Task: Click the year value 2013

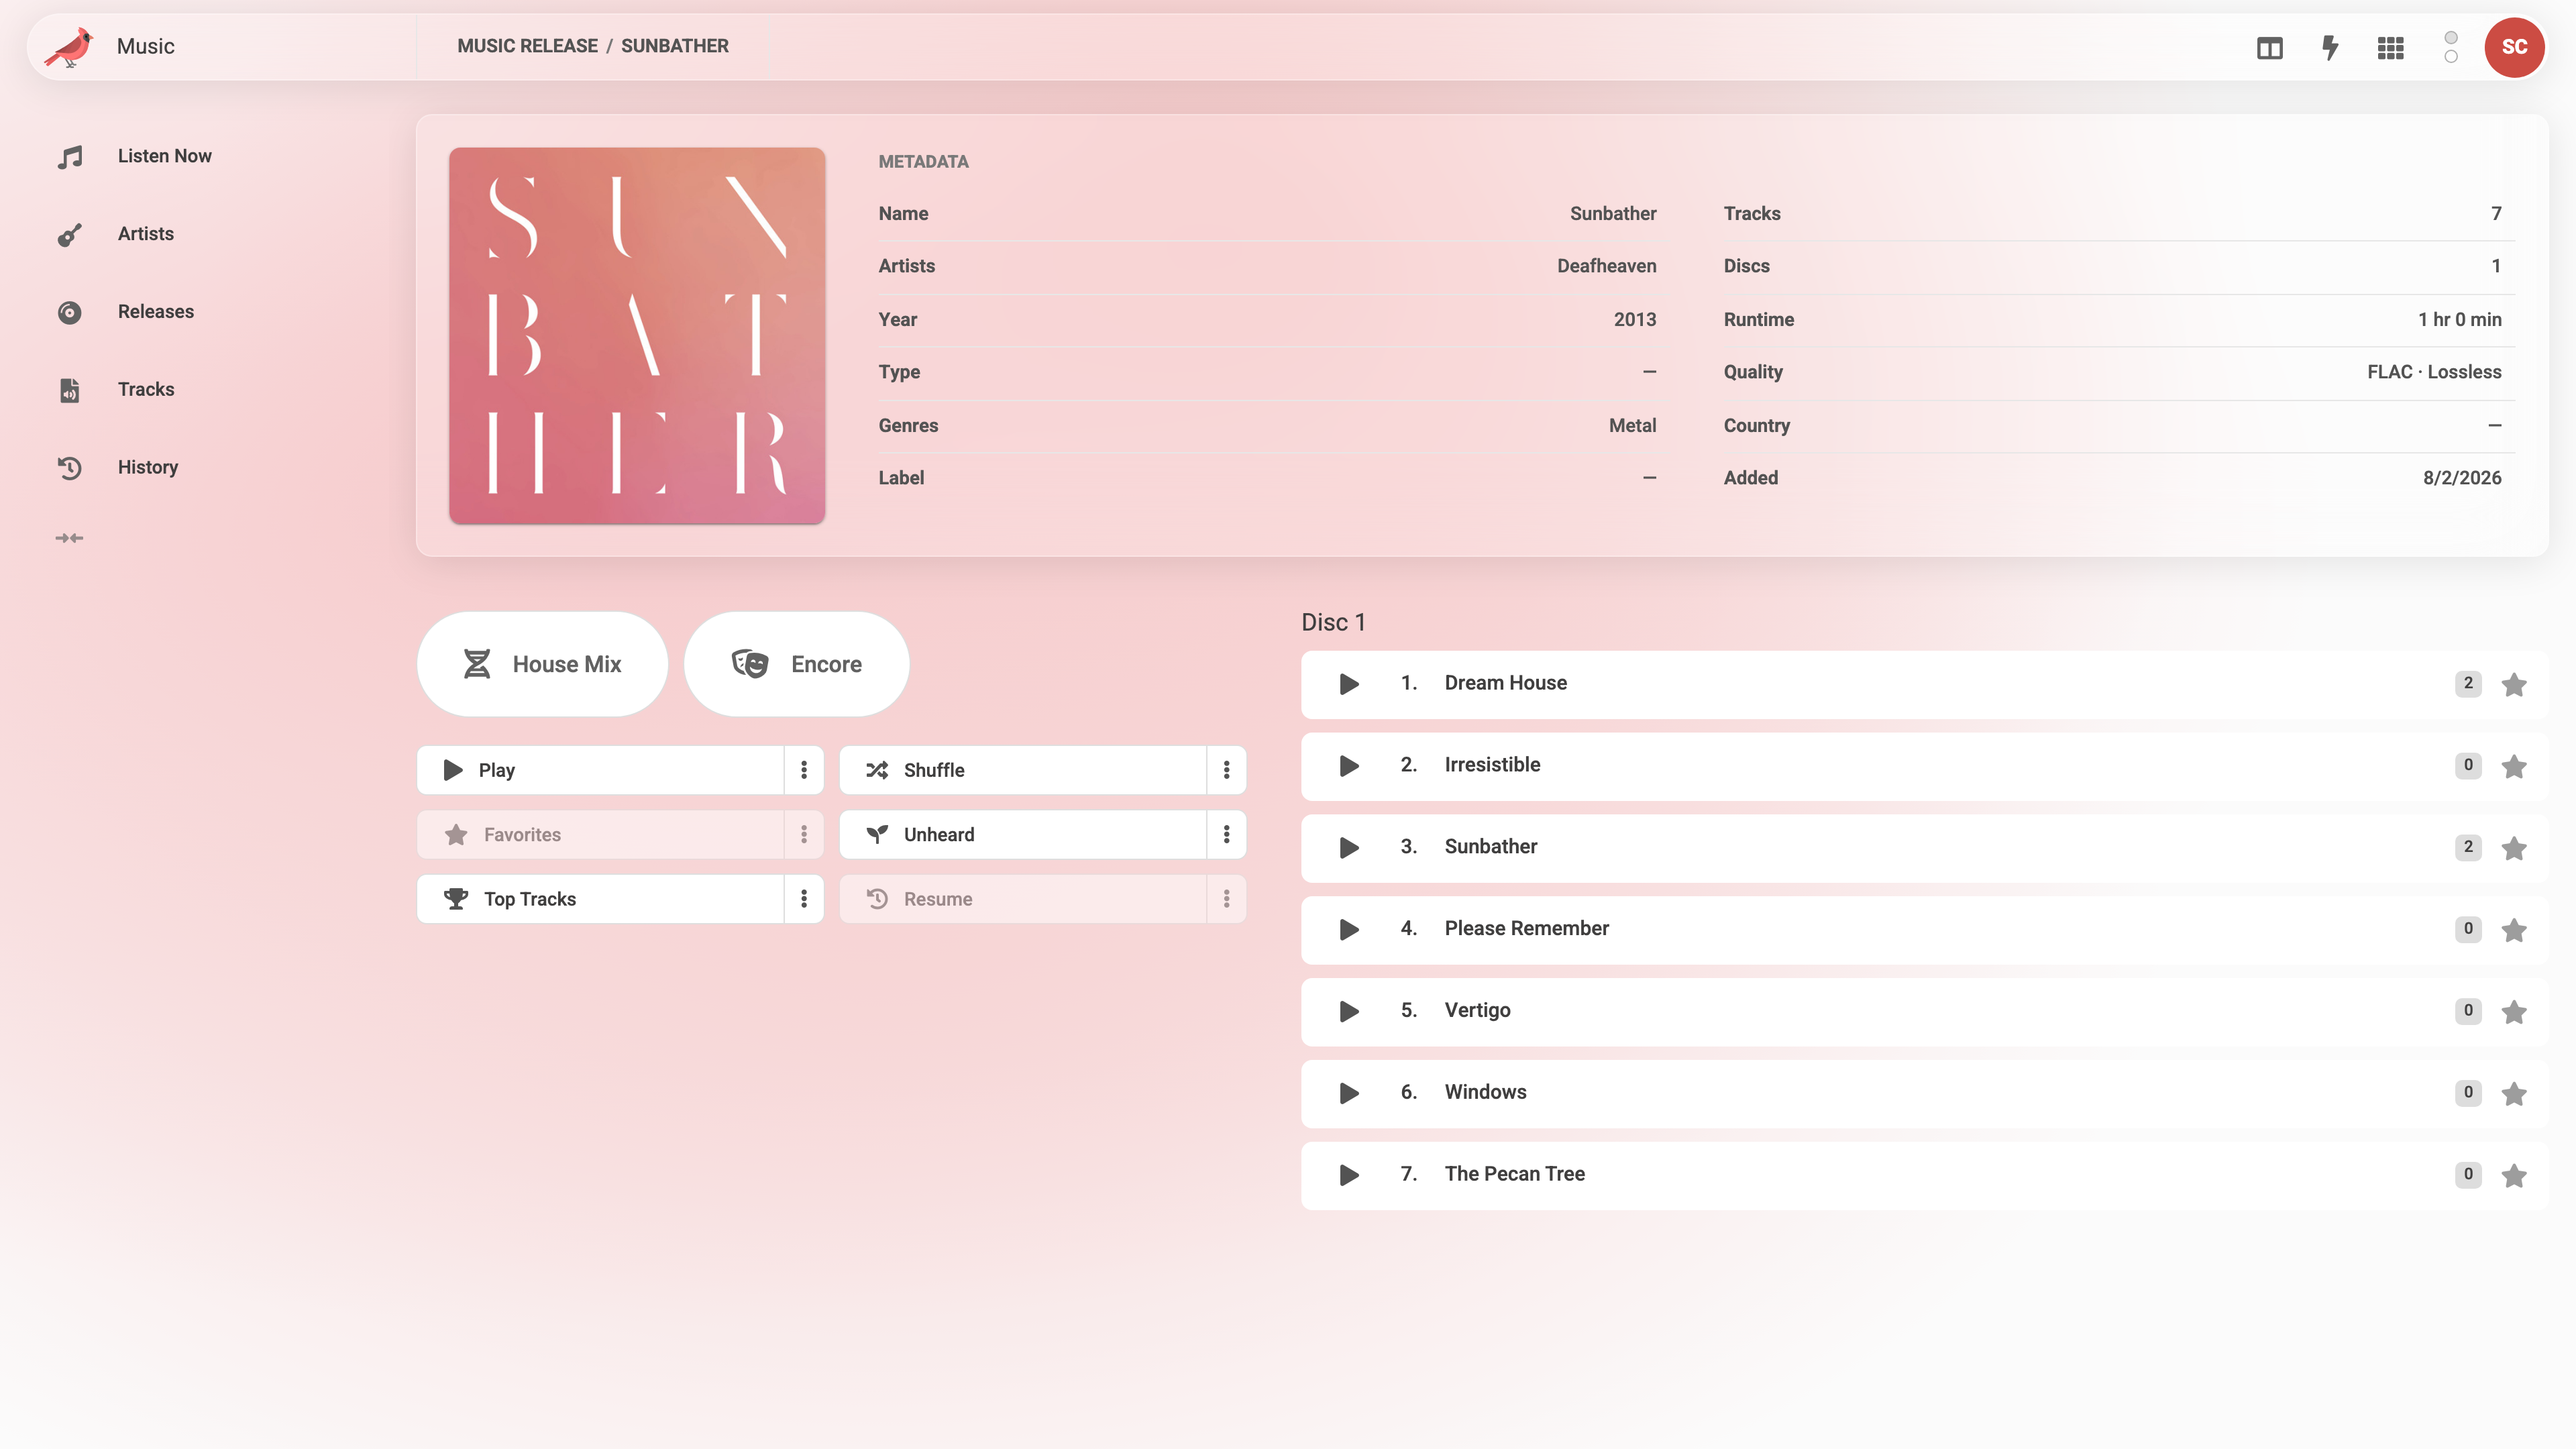Action: [x=1635, y=320]
